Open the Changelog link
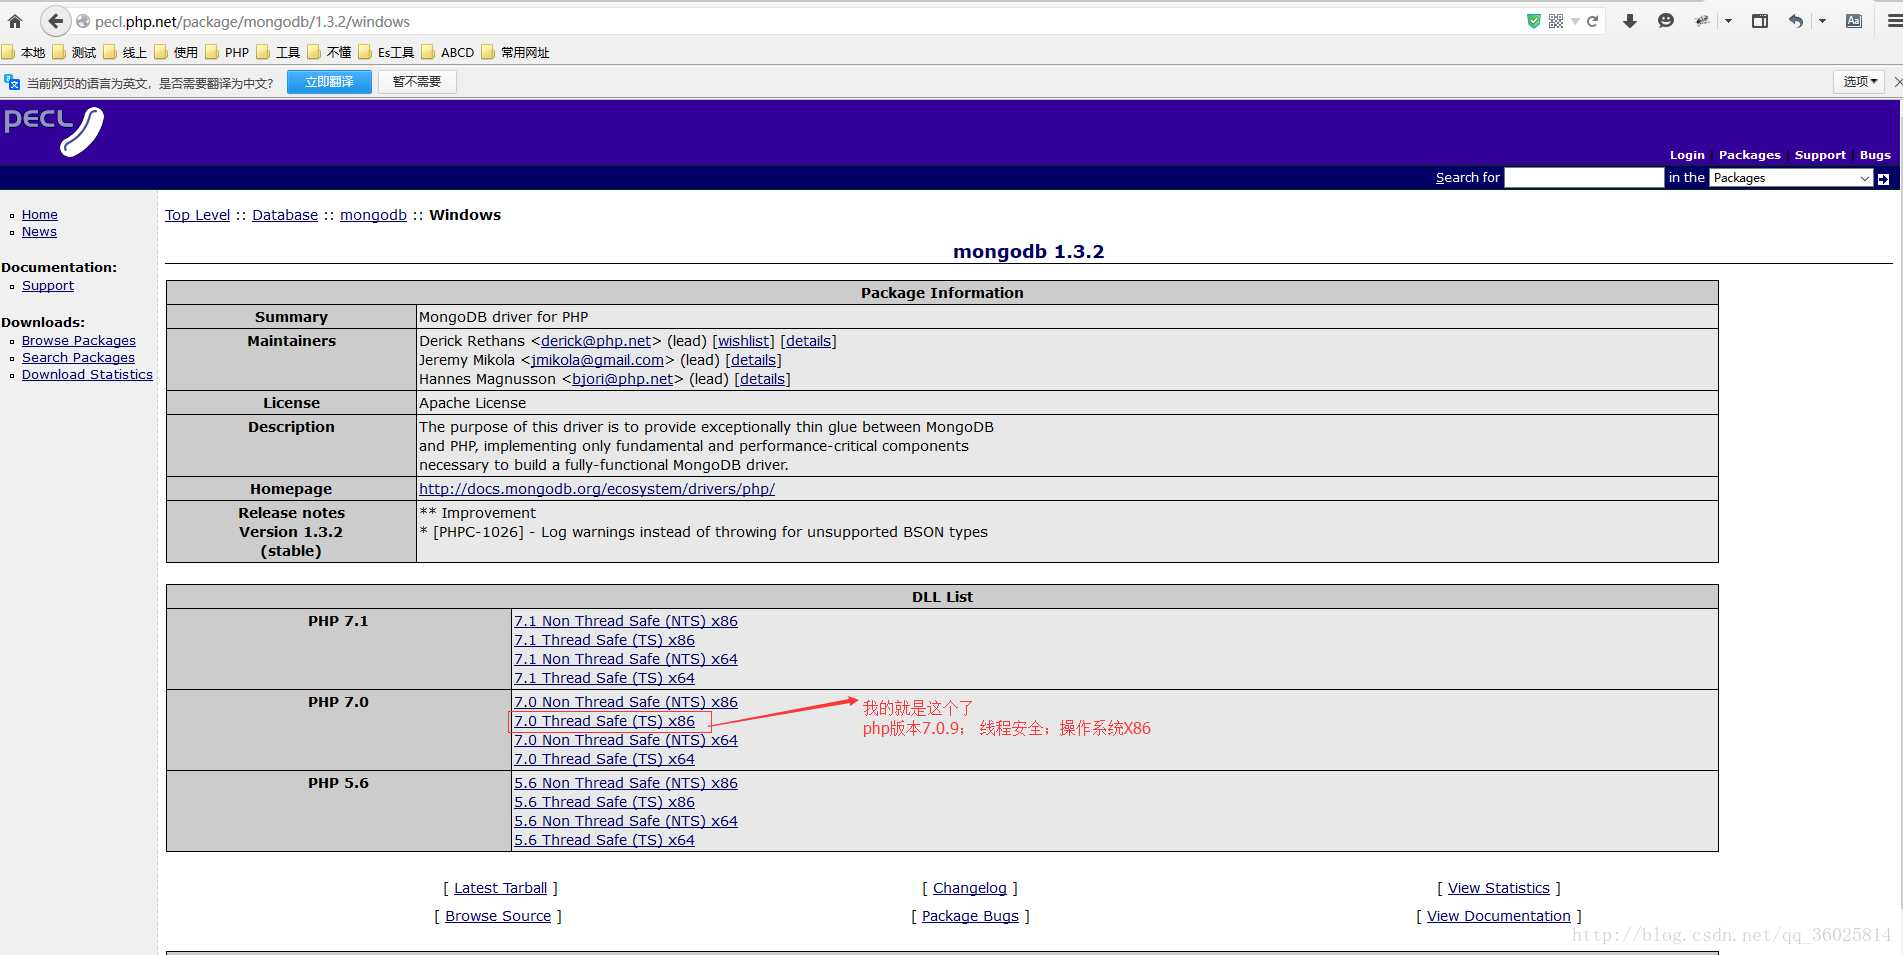This screenshot has width=1903, height=955. [970, 888]
